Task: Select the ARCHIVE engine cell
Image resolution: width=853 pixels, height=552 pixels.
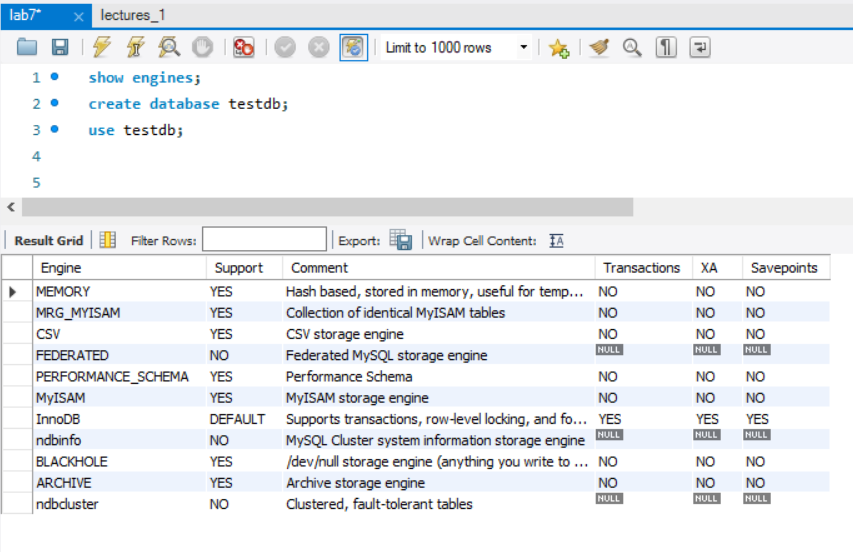Action: click(120, 482)
